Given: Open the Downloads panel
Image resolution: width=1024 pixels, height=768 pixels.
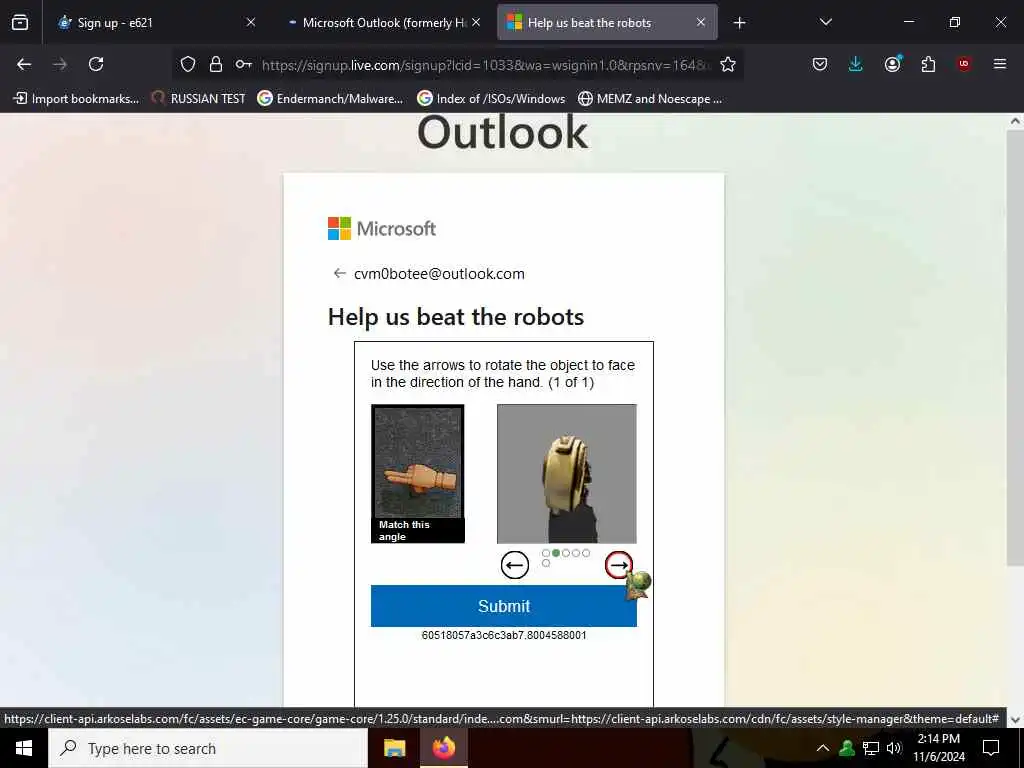Looking at the screenshot, I should pos(856,64).
